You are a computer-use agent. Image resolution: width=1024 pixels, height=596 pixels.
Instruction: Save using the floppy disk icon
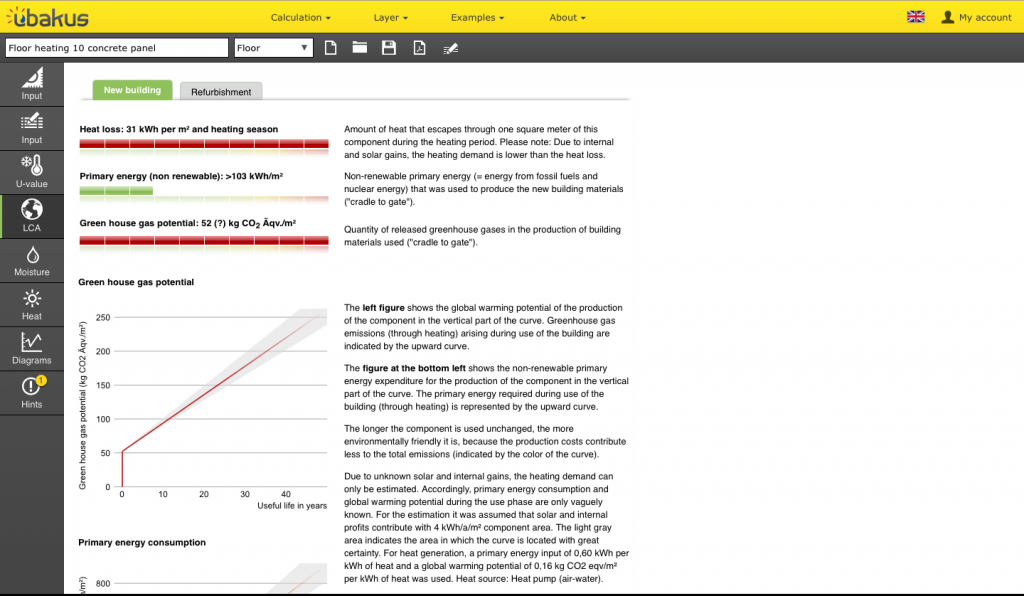click(x=389, y=48)
